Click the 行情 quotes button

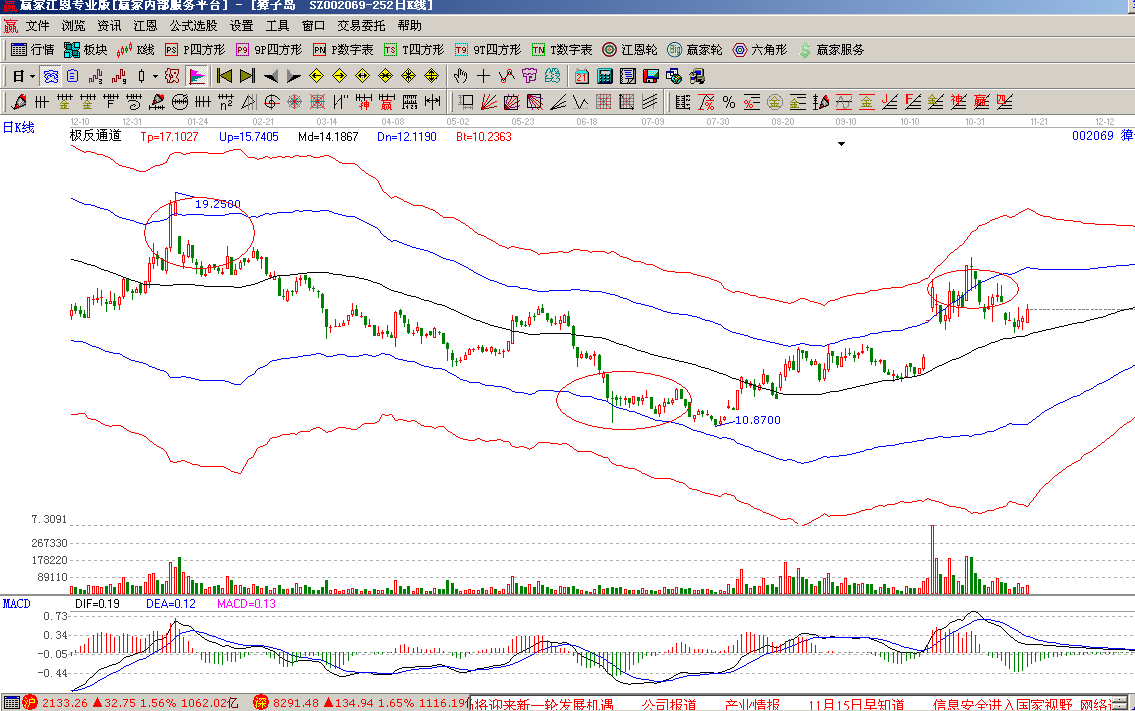coord(32,49)
